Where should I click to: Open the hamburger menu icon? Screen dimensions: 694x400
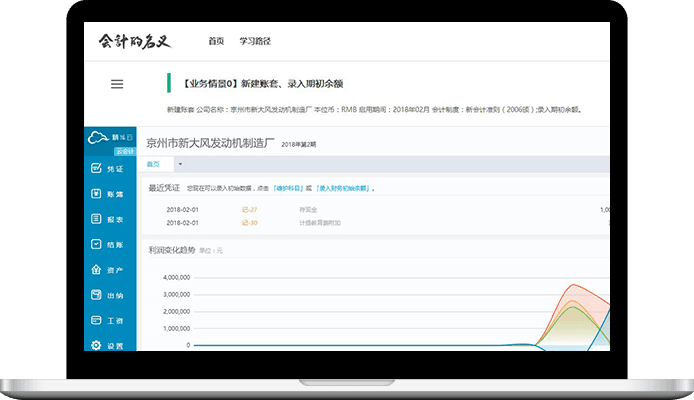coord(117,84)
